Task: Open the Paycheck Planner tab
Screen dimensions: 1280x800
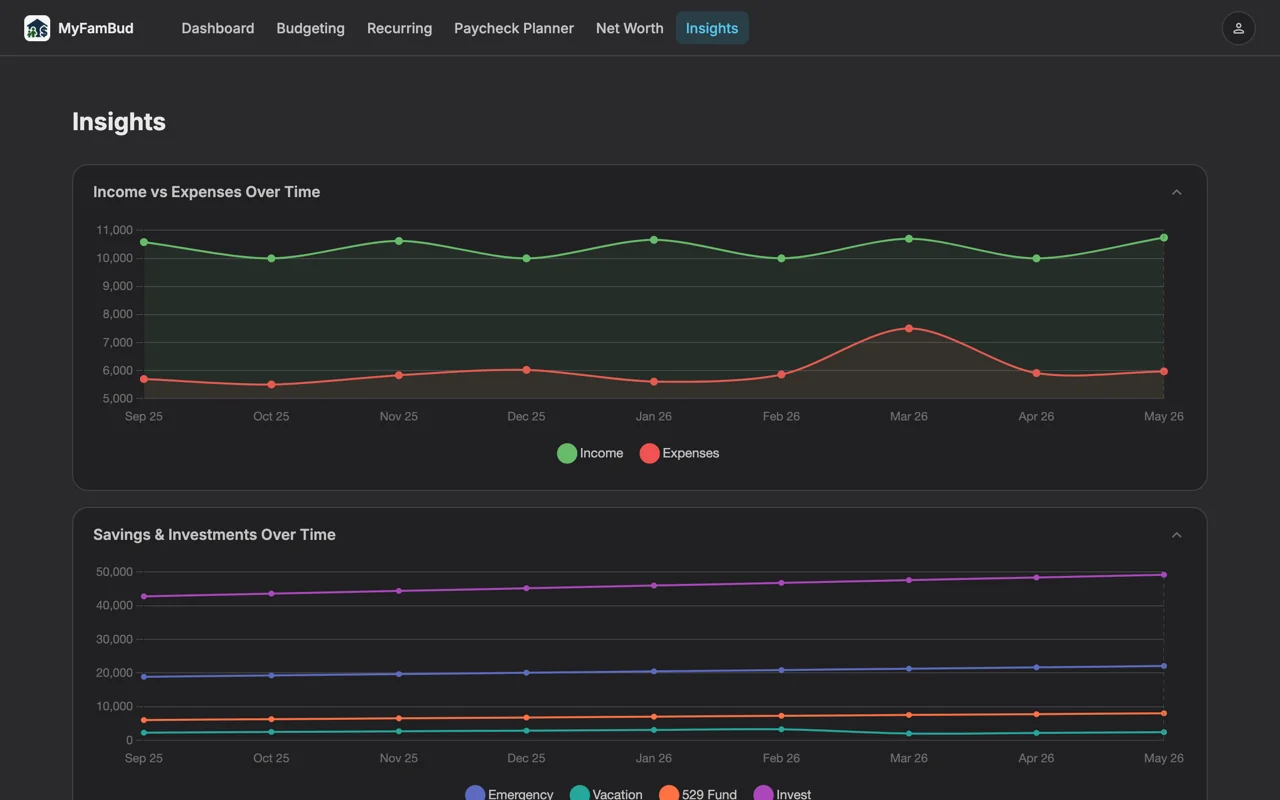Action: click(514, 28)
